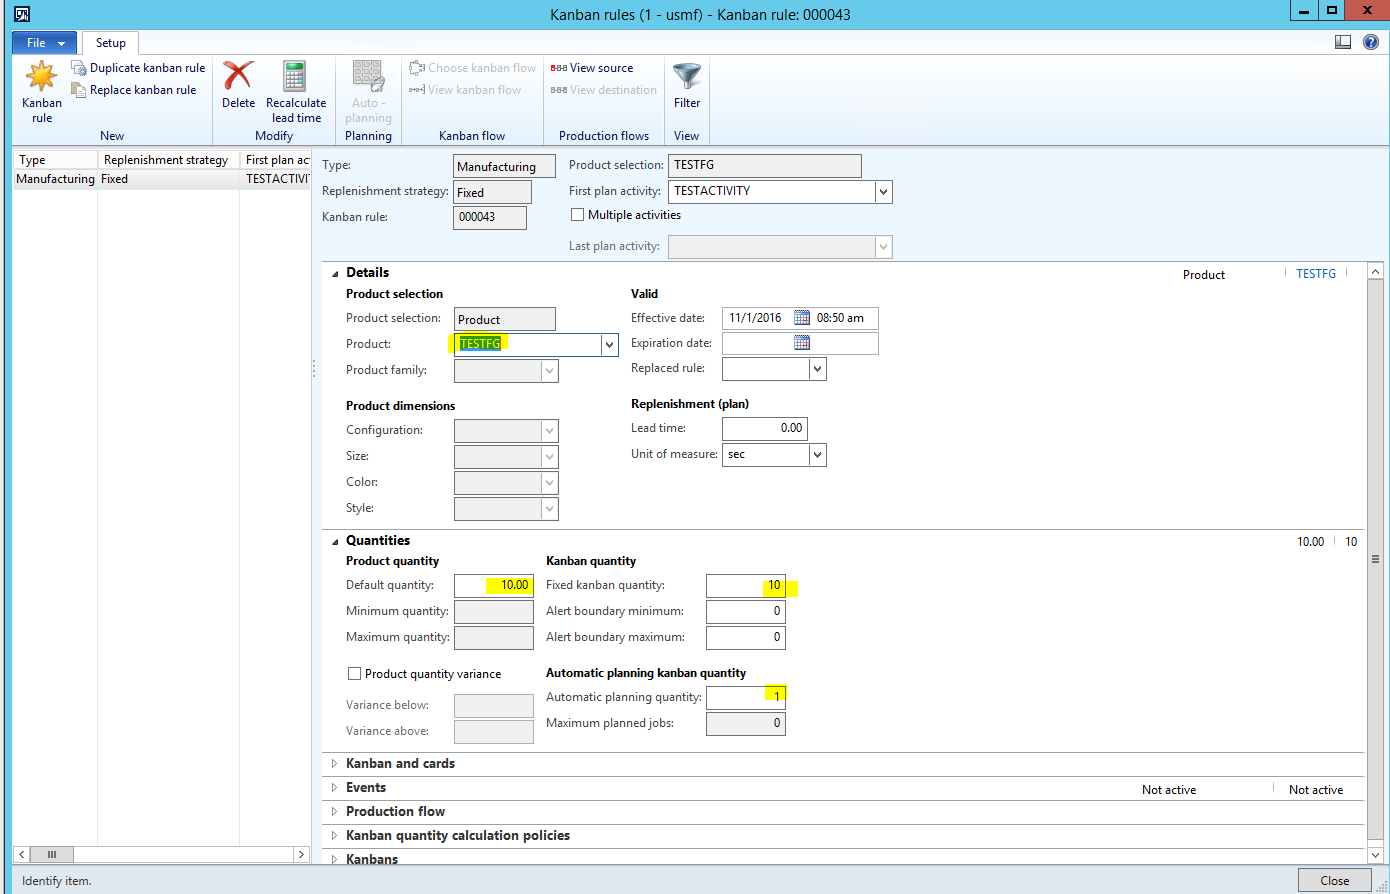Viewport: 1390px width, 894px height.
Task: Check the Product quantity variance box
Action: [354, 674]
